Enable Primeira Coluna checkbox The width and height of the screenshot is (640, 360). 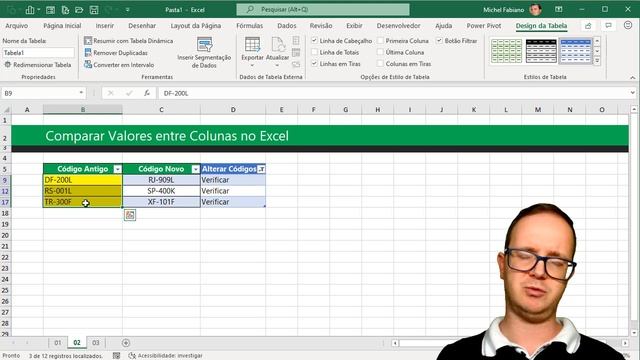point(380,40)
